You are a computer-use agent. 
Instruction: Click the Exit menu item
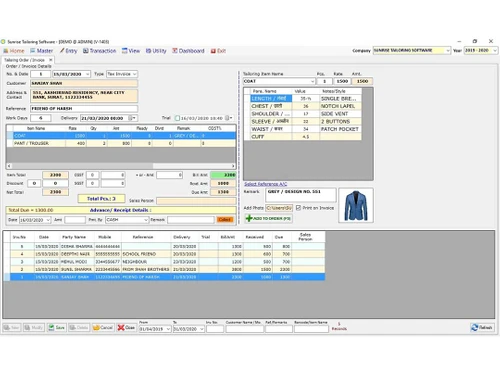click(x=218, y=51)
